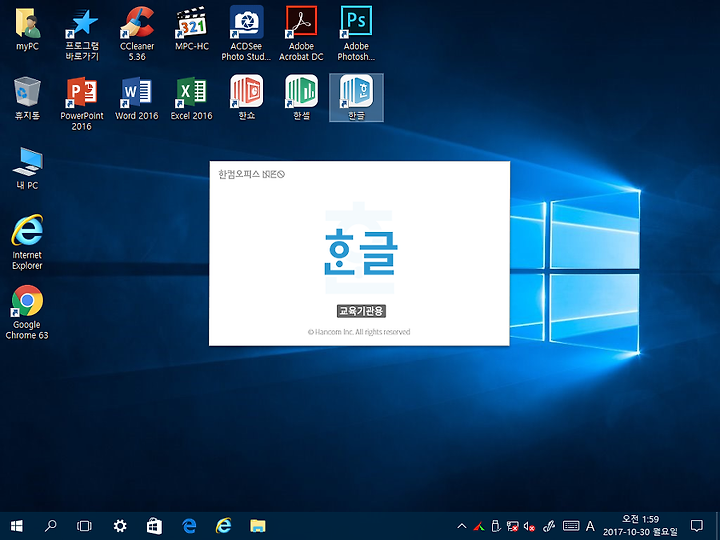The height and width of the screenshot is (540, 720).
Task: Click the network tray icon
Action: point(512,526)
